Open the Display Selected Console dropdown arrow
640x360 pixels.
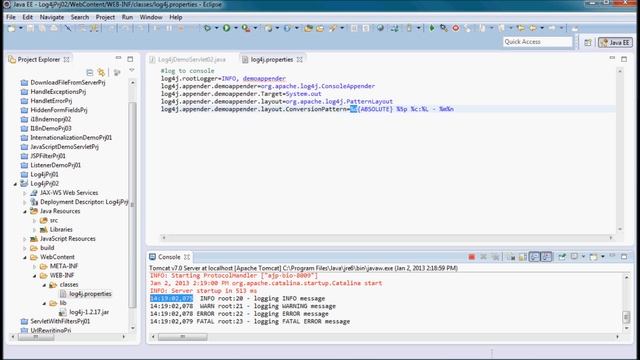click(583, 257)
